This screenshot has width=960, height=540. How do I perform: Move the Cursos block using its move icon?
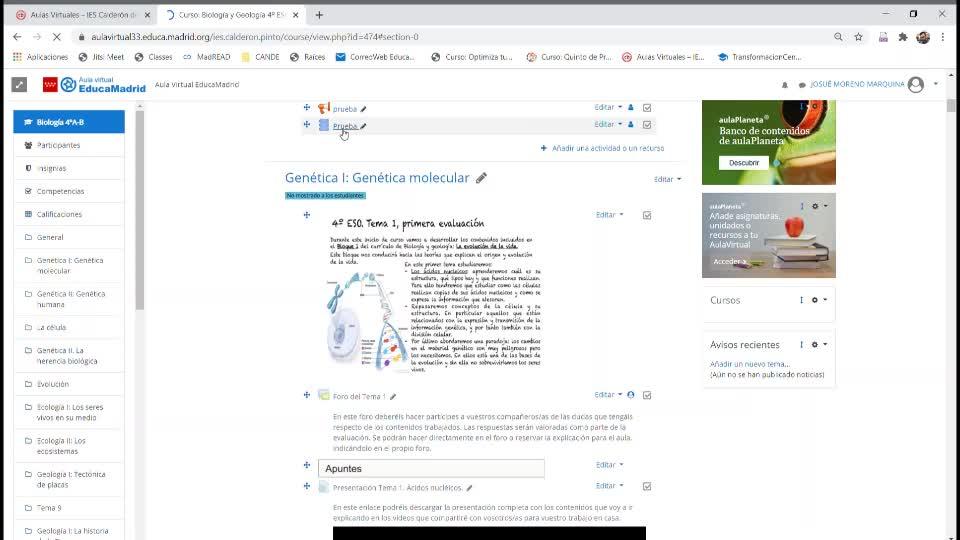[x=801, y=300]
